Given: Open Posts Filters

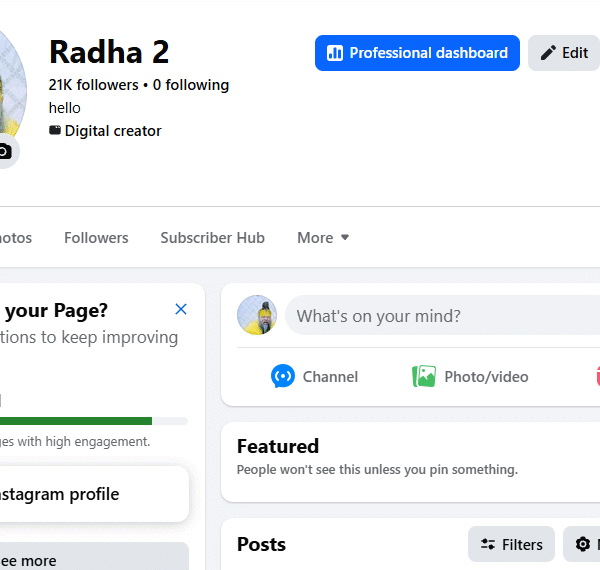Looking at the screenshot, I should (x=511, y=544).
